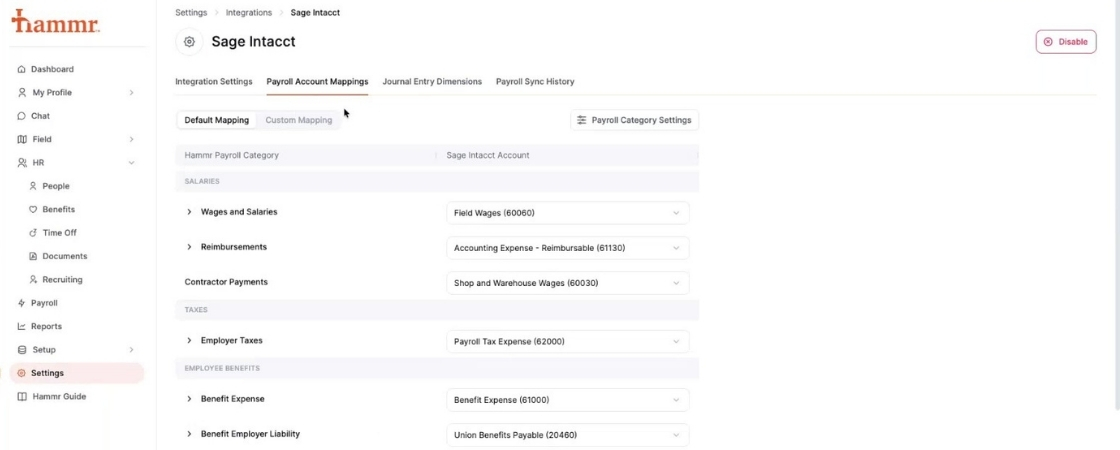
Task: Click the Chat bubble icon
Action: (21, 116)
